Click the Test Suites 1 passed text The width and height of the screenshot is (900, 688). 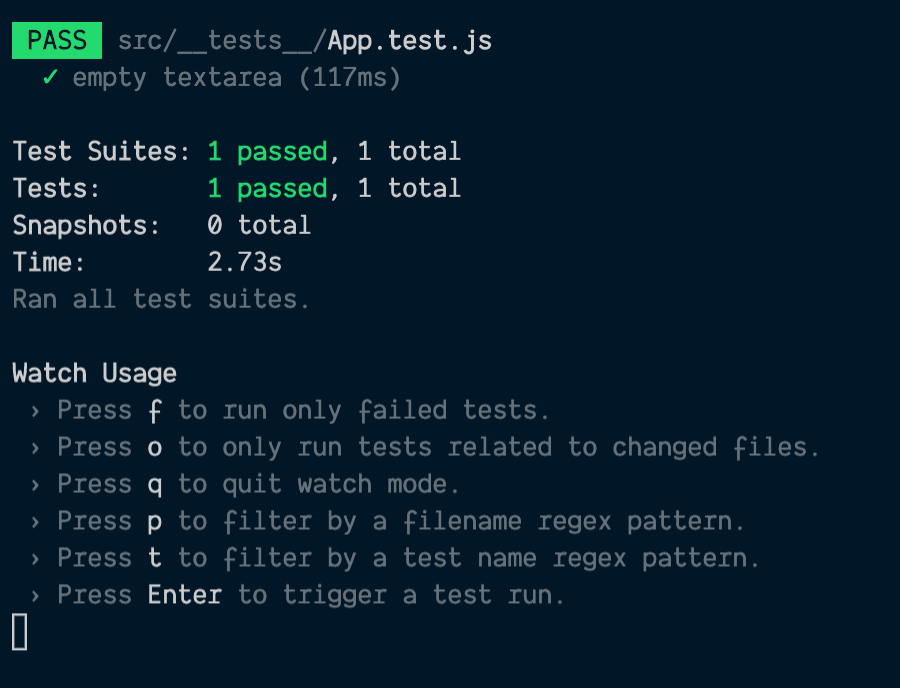click(267, 152)
